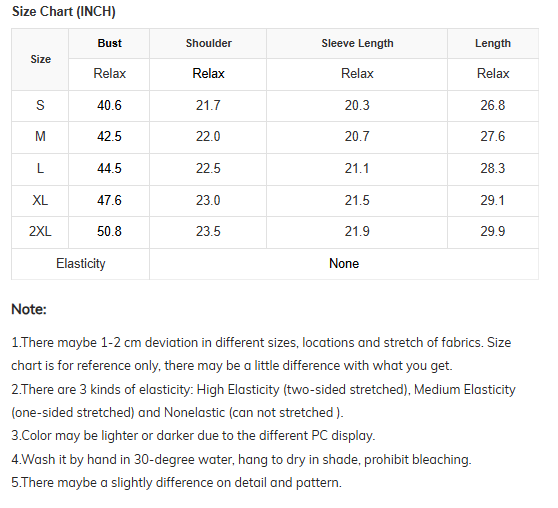The width and height of the screenshot is (558, 508).
Task: Click the size M row label
Action: pos(40,136)
